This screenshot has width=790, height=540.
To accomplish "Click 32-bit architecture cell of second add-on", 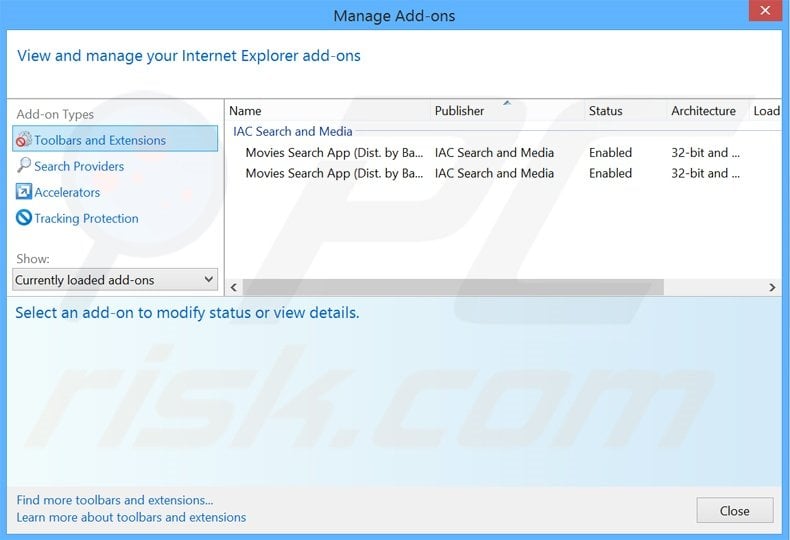I will point(705,173).
